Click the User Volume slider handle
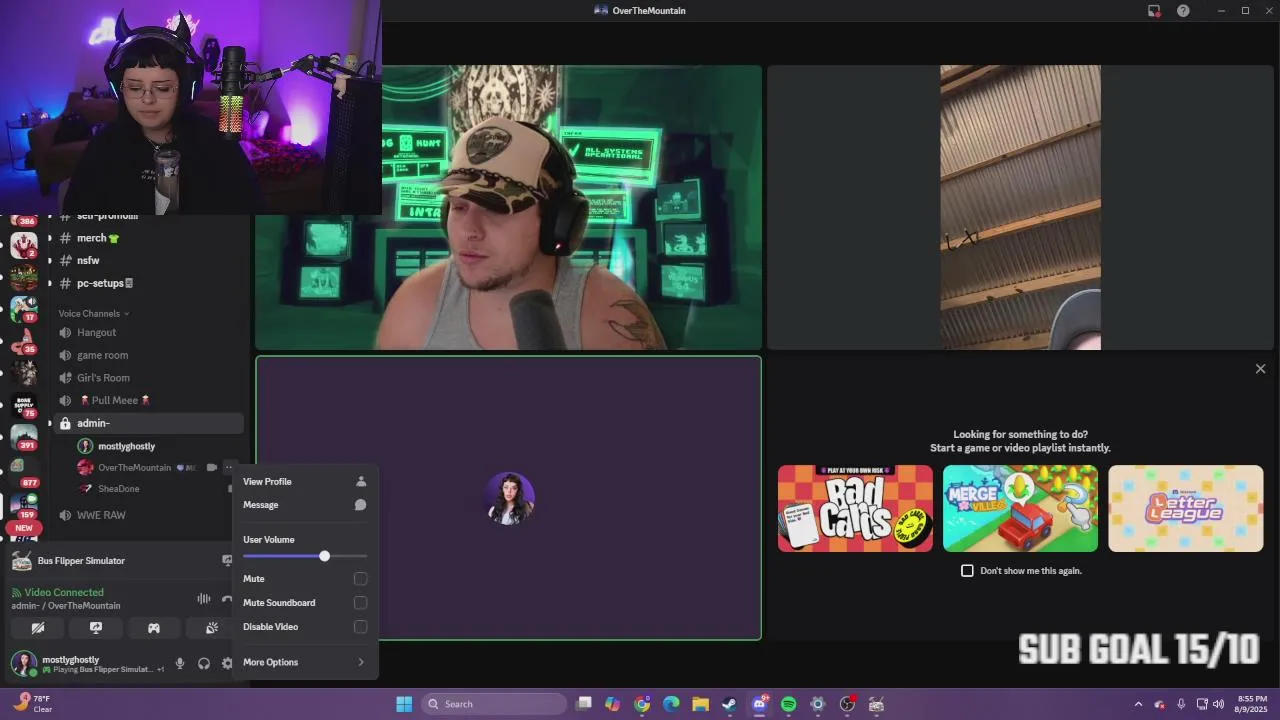Screen dimensions: 1280x720 point(324,556)
